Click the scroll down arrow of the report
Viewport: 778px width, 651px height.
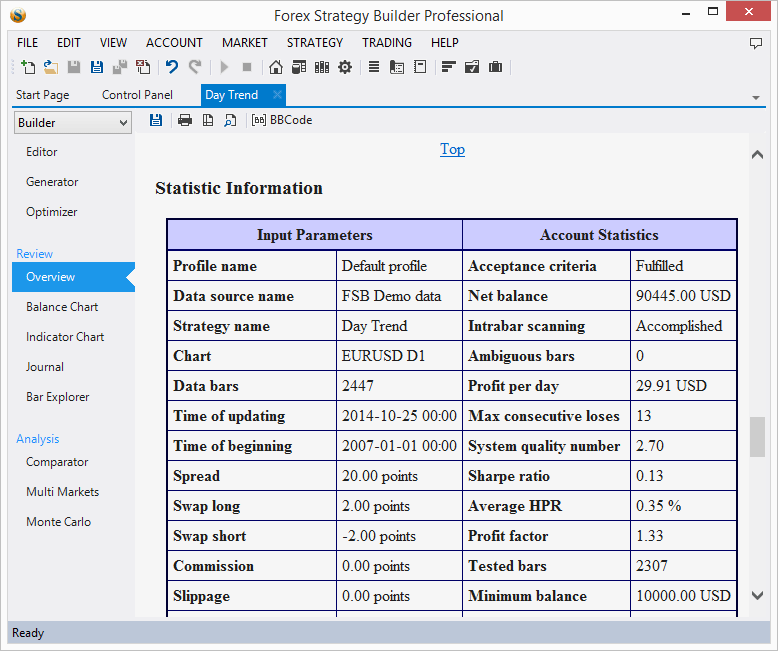pyautogui.click(x=757, y=595)
